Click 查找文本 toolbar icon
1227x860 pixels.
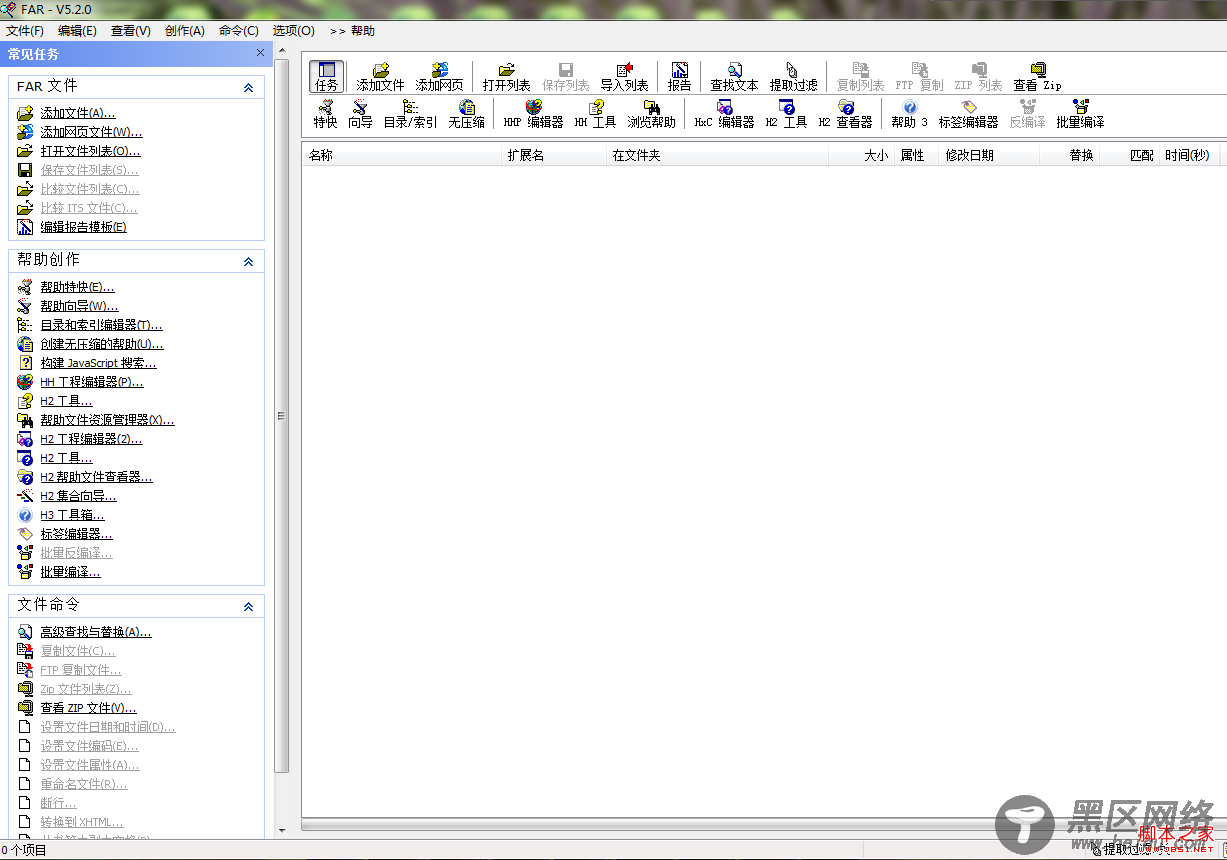[735, 77]
